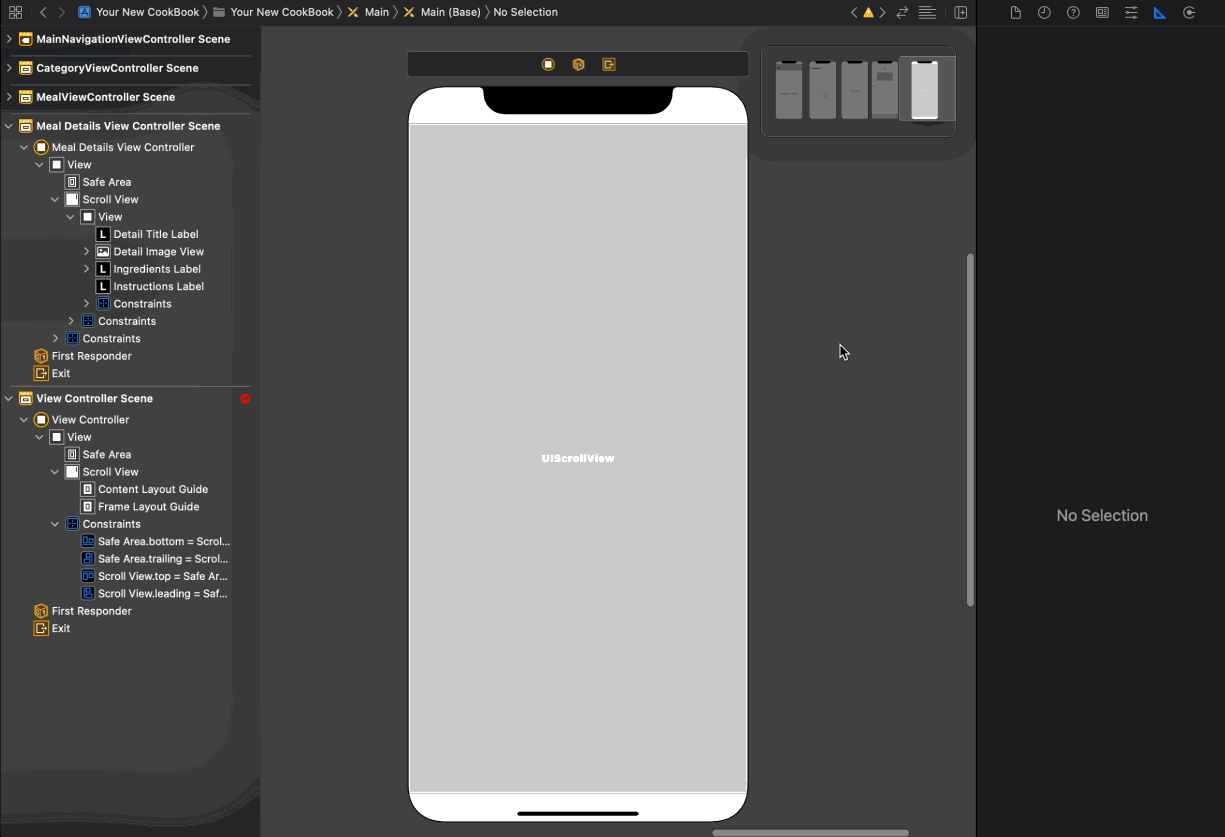1225x837 pixels.
Task: Open the Connections inspector tab
Action: 1189,12
